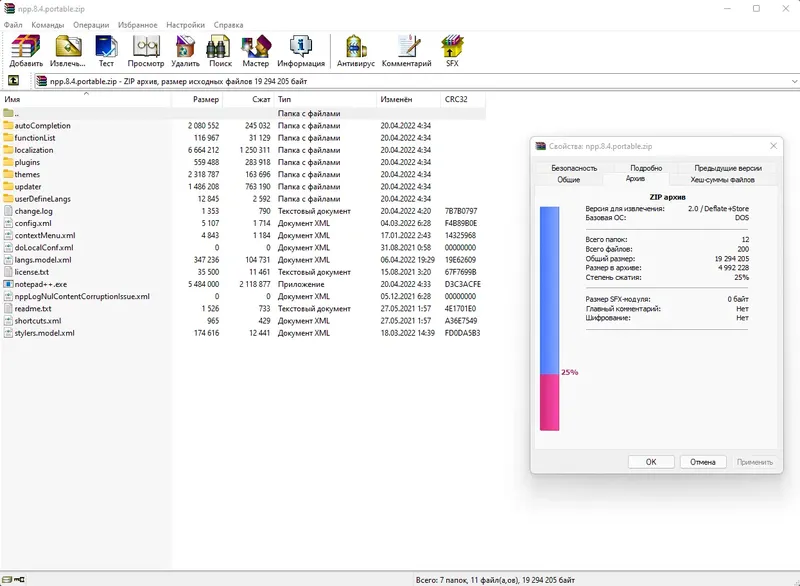
Task: Select the userDefineLangs folder icon
Action: [8, 199]
